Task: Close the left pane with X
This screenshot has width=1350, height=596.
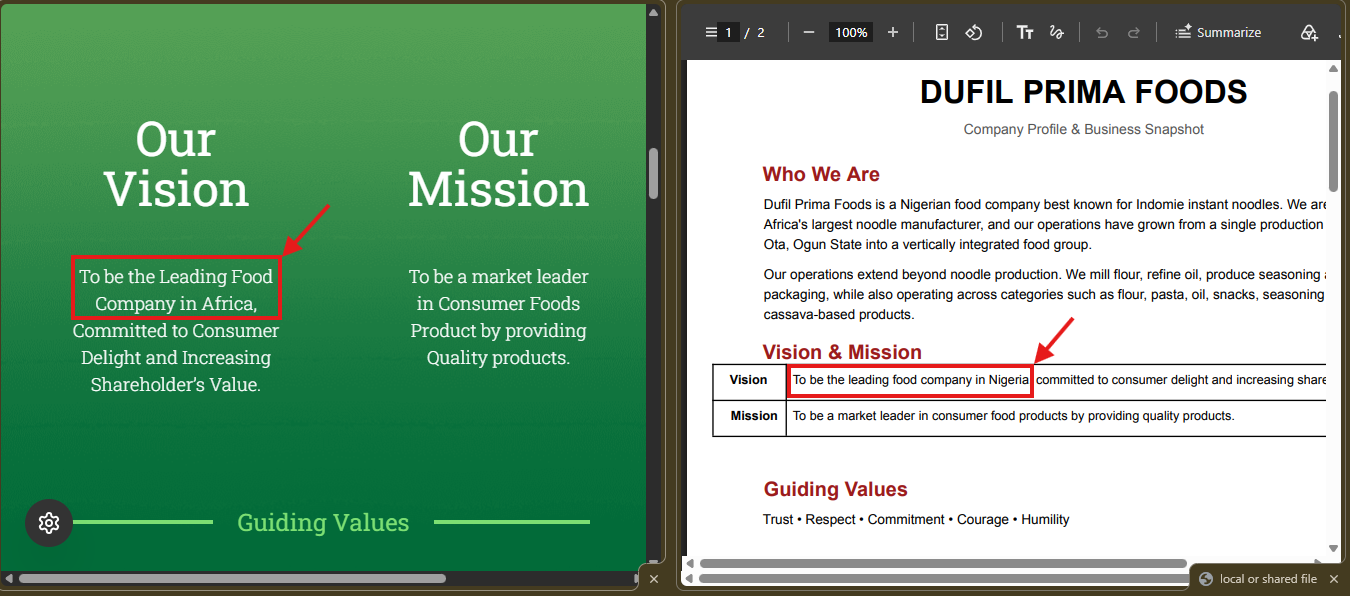Action: tap(654, 579)
